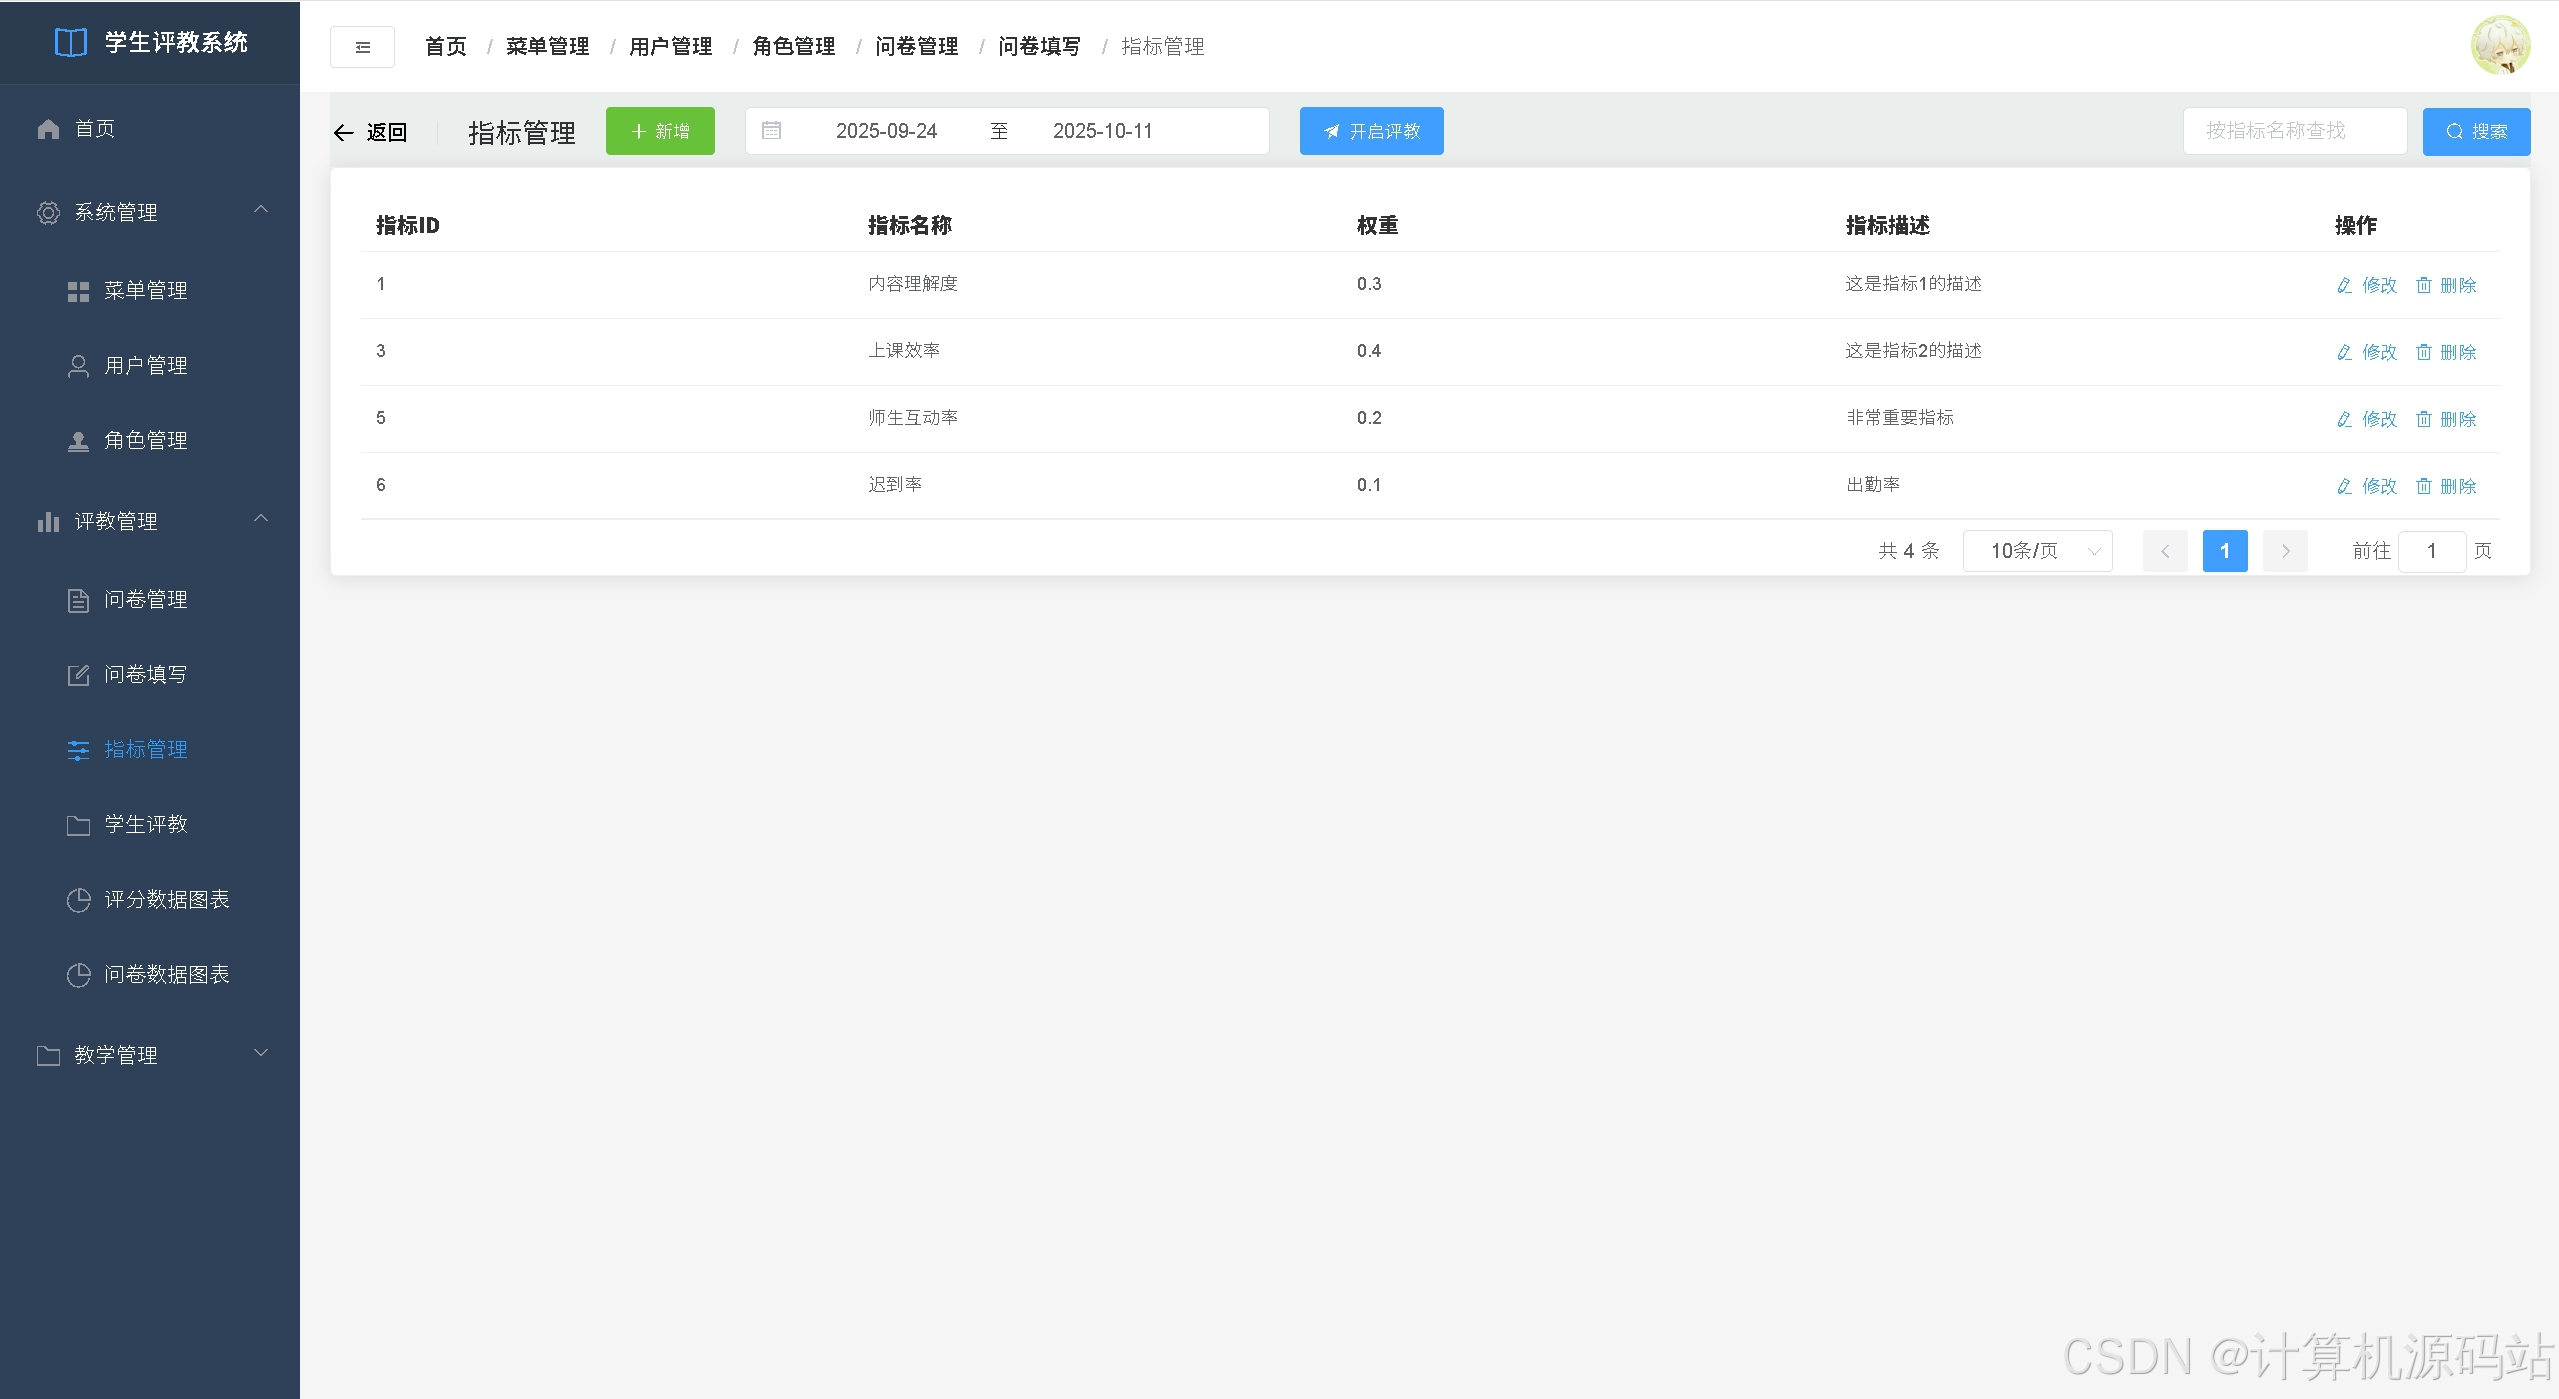Go to next page arrow in pagination

[x=2285, y=551]
